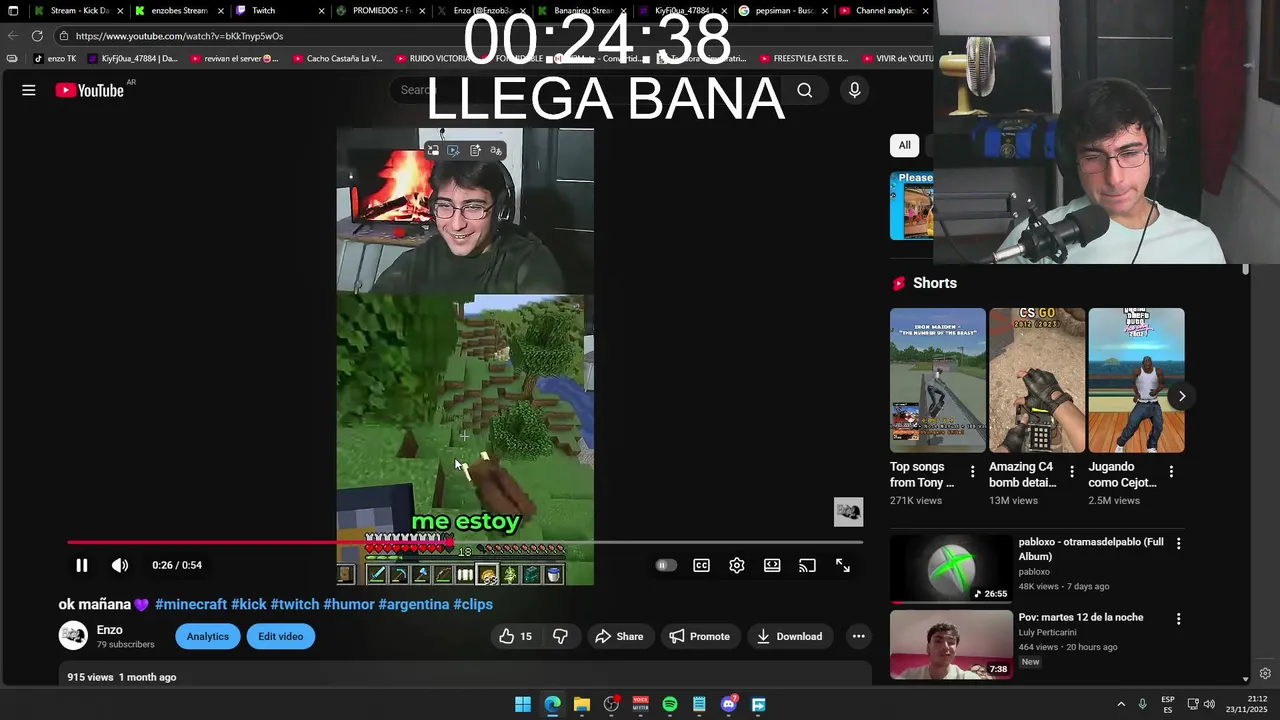Open Promote for this video
Image resolution: width=1280 pixels, height=720 pixels.
point(700,636)
